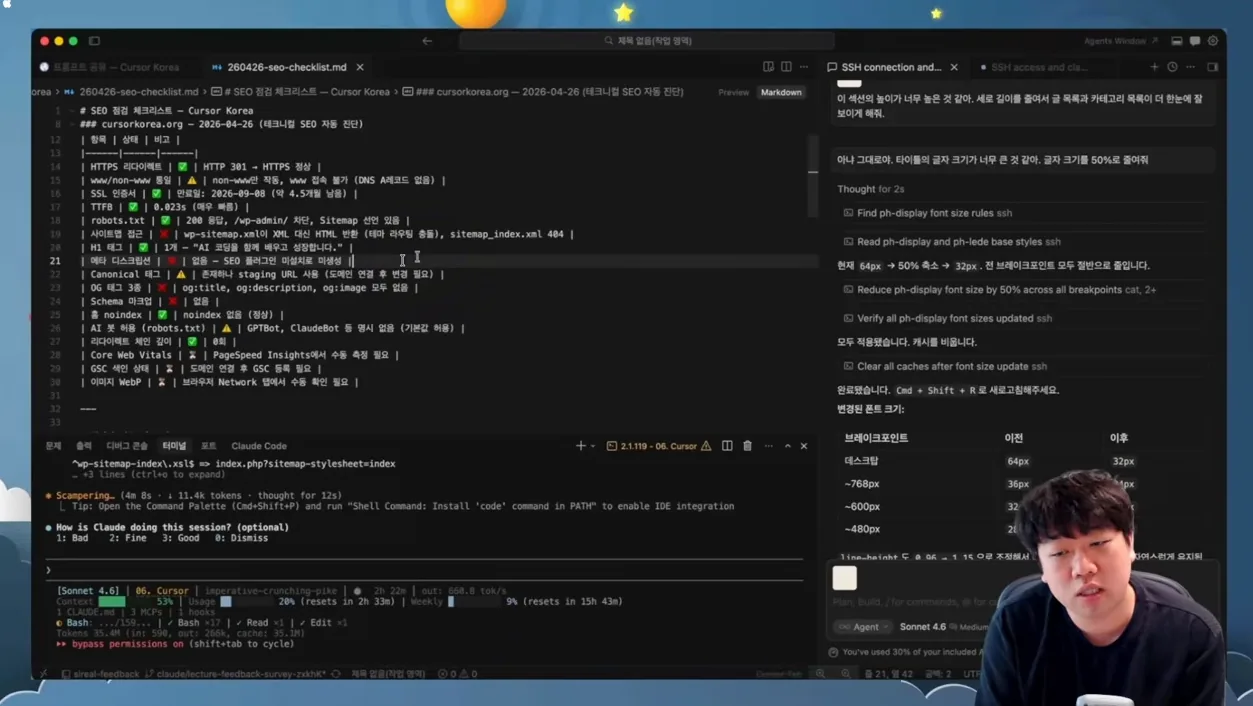
Task: Switch to Markdown mode
Action: 781,92
